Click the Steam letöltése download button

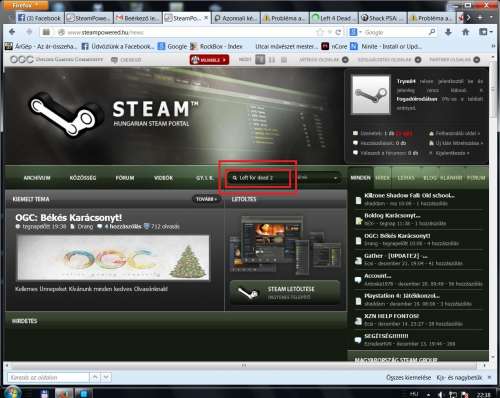[285, 292]
